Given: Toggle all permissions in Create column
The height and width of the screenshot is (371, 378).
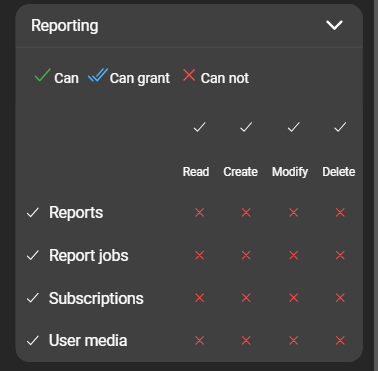Looking at the screenshot, I should click(x=246, y=127).
